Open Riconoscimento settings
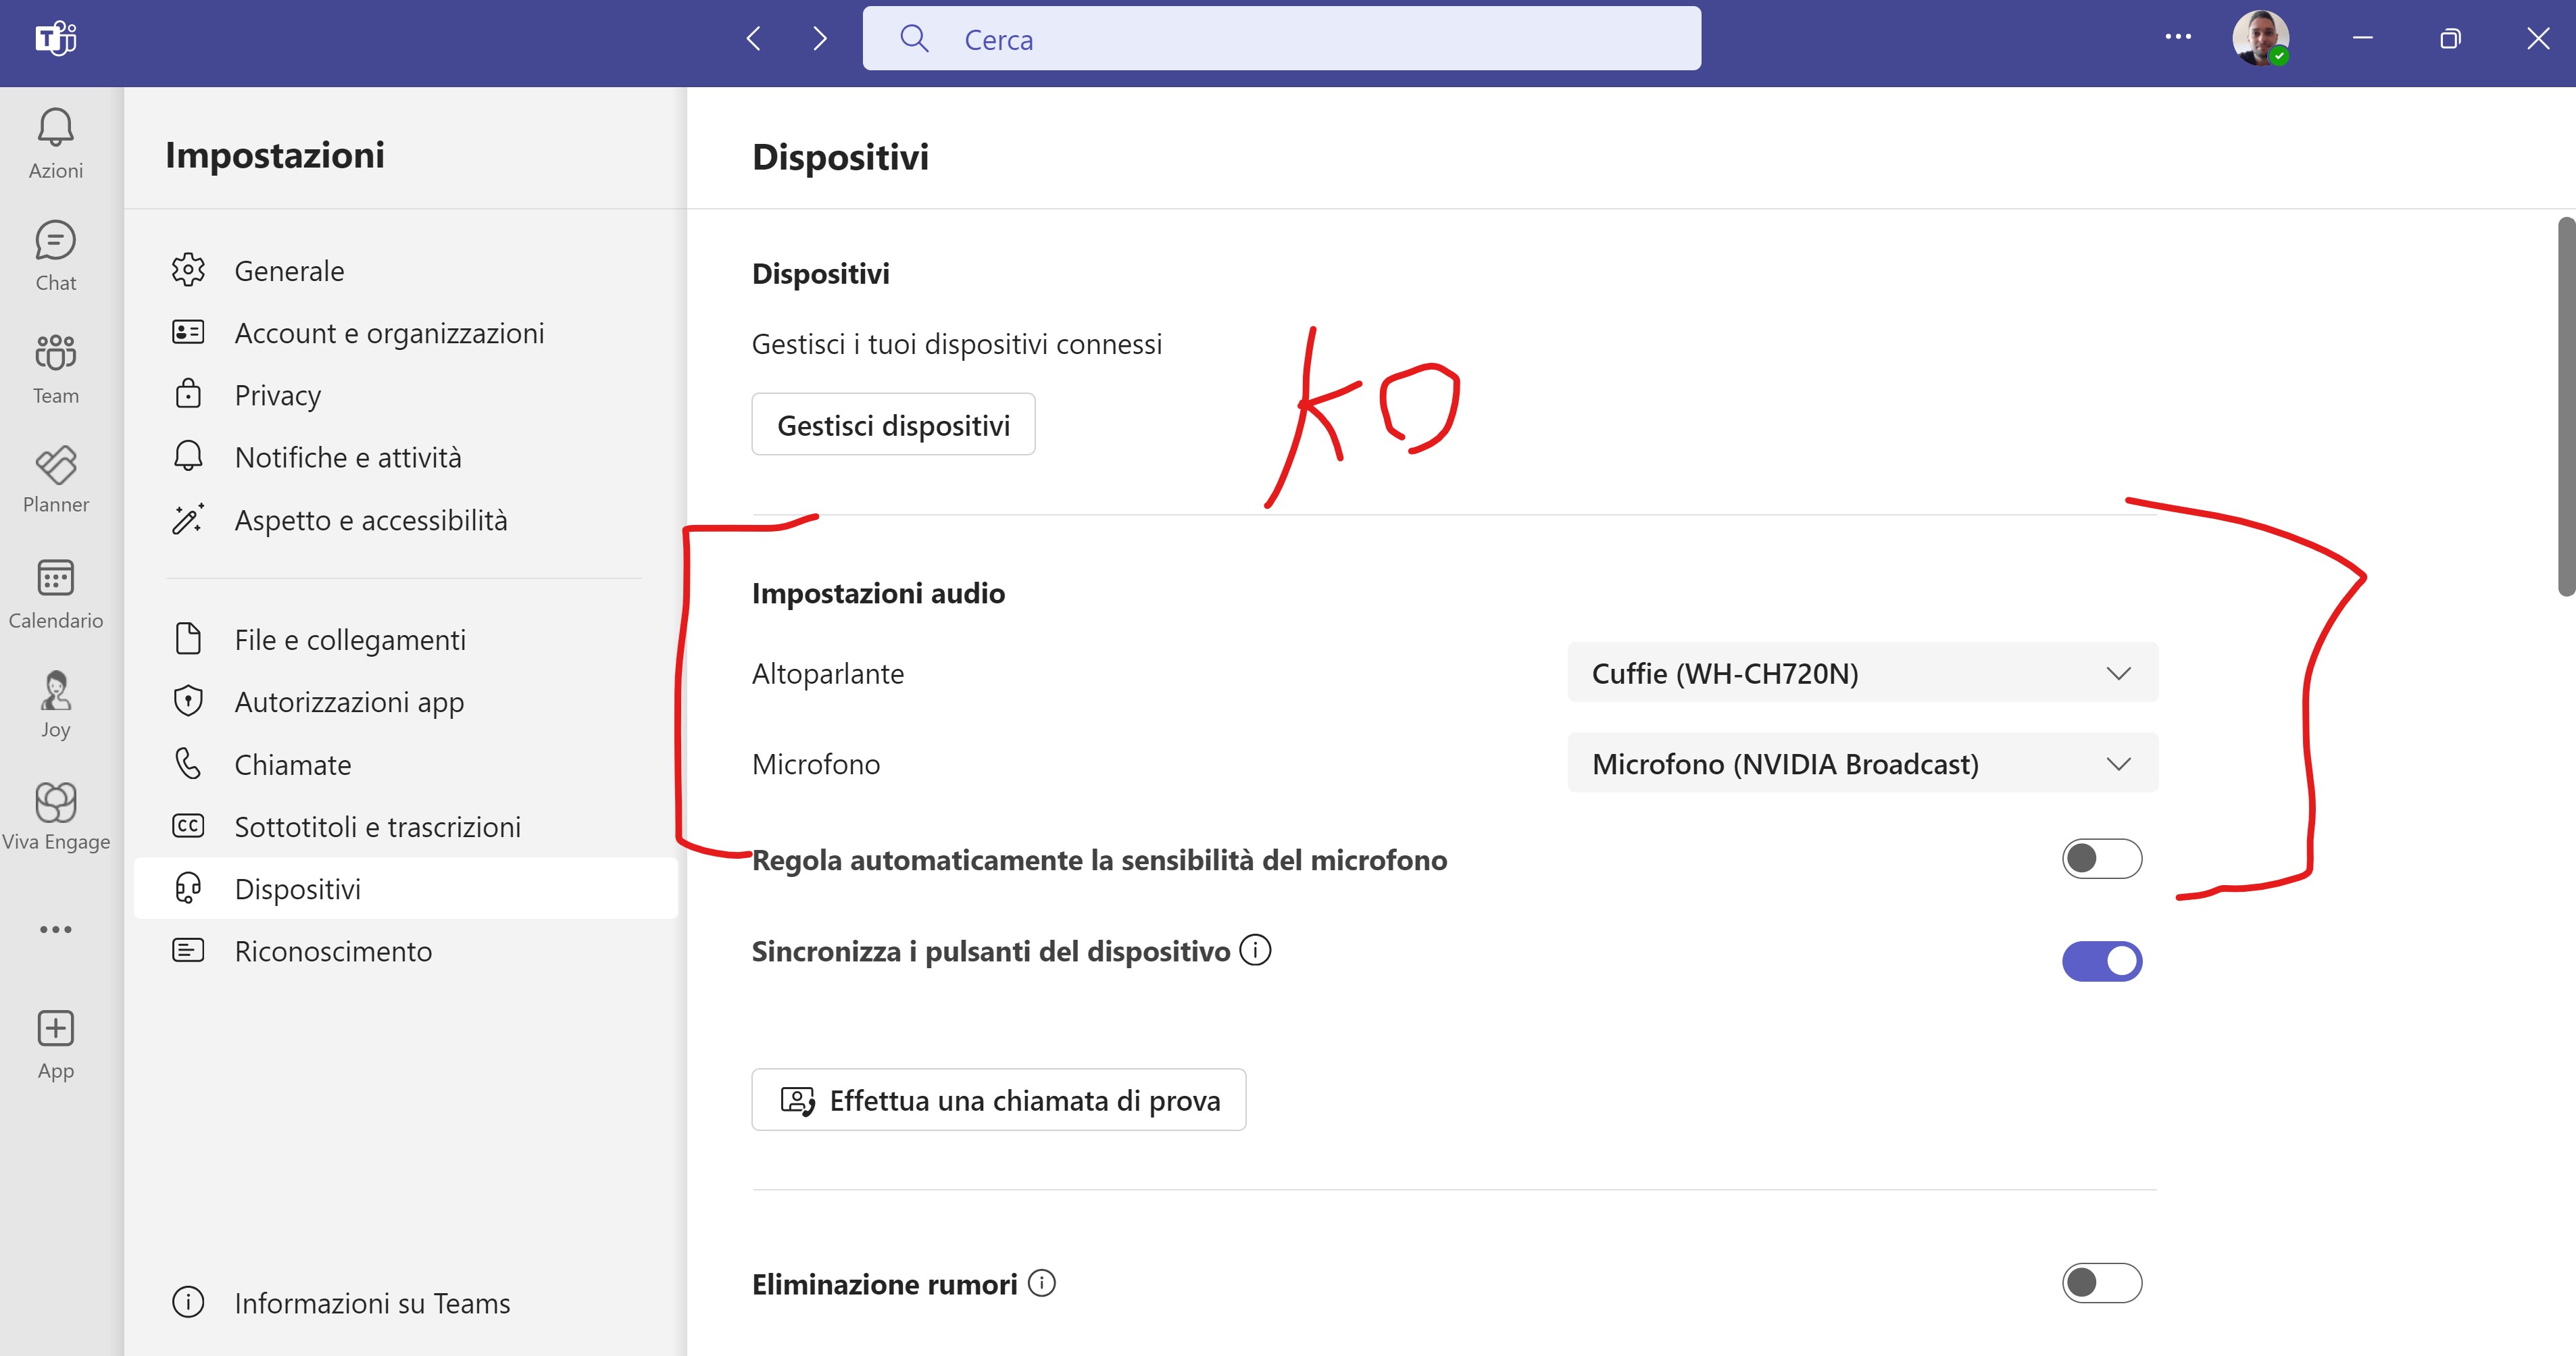The width and height of the screenshot is (2576, 1356). tap(406, 951)
